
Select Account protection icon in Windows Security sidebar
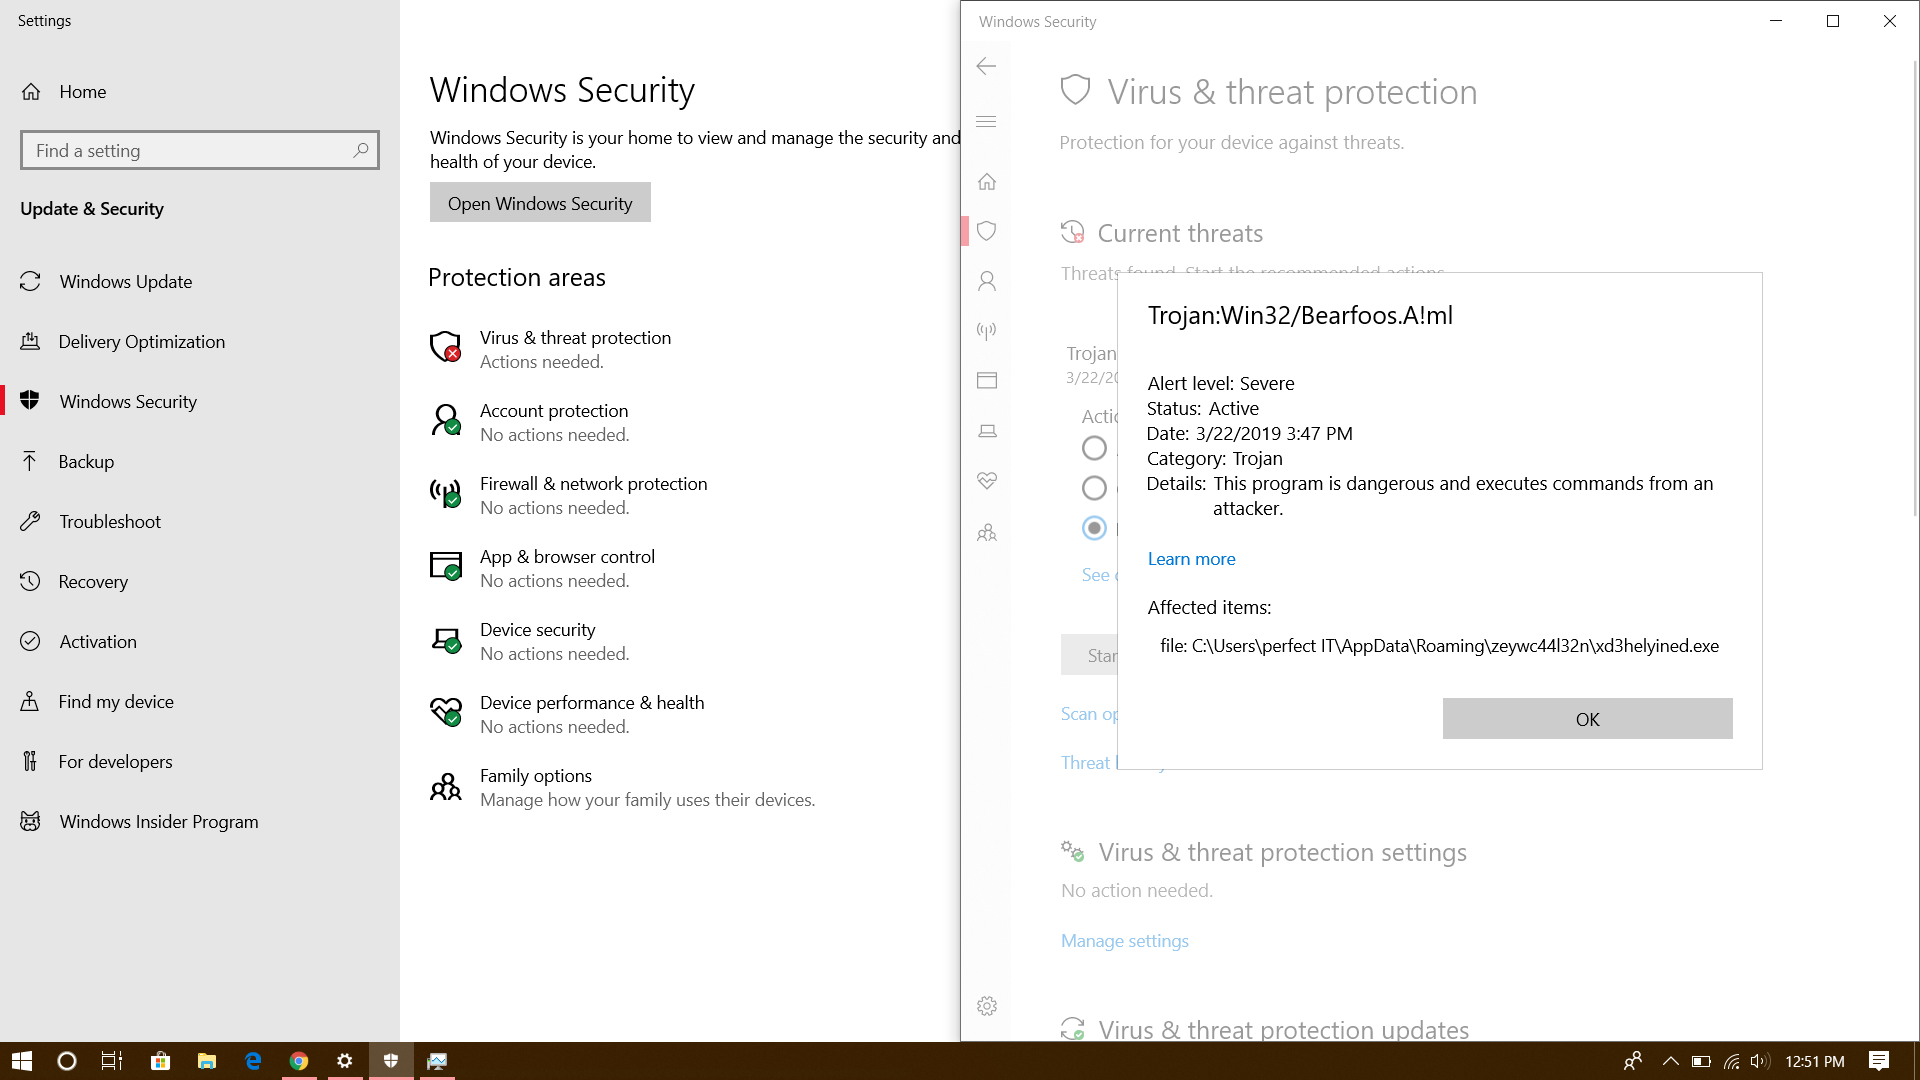click(987, 281)
